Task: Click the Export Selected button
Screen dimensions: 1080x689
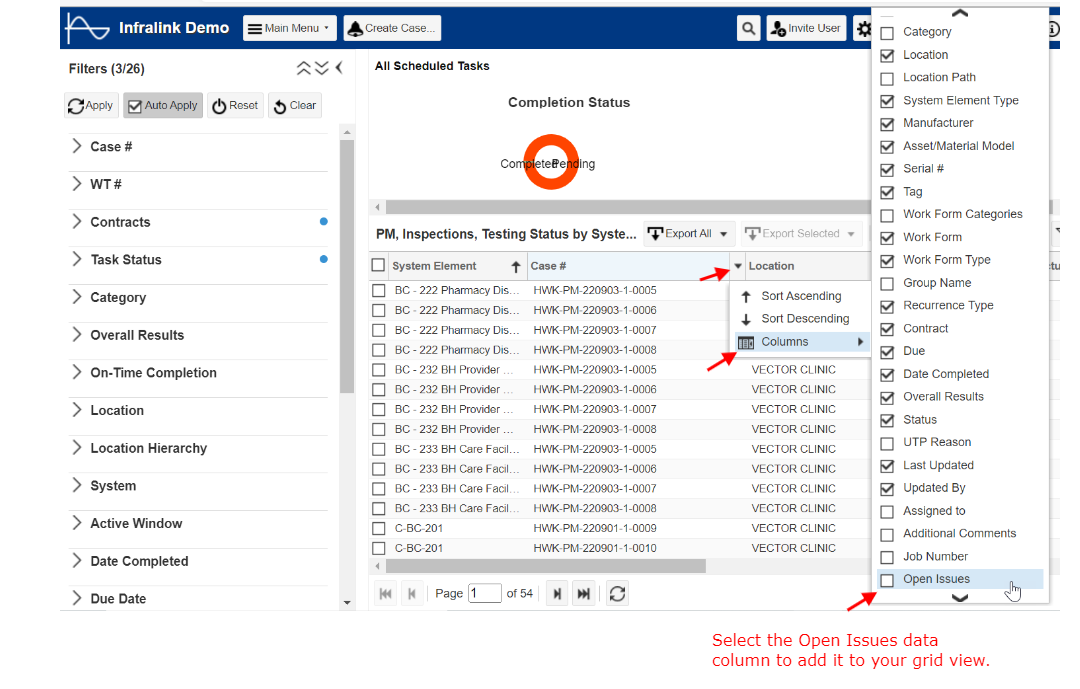Action: [802, 234]
